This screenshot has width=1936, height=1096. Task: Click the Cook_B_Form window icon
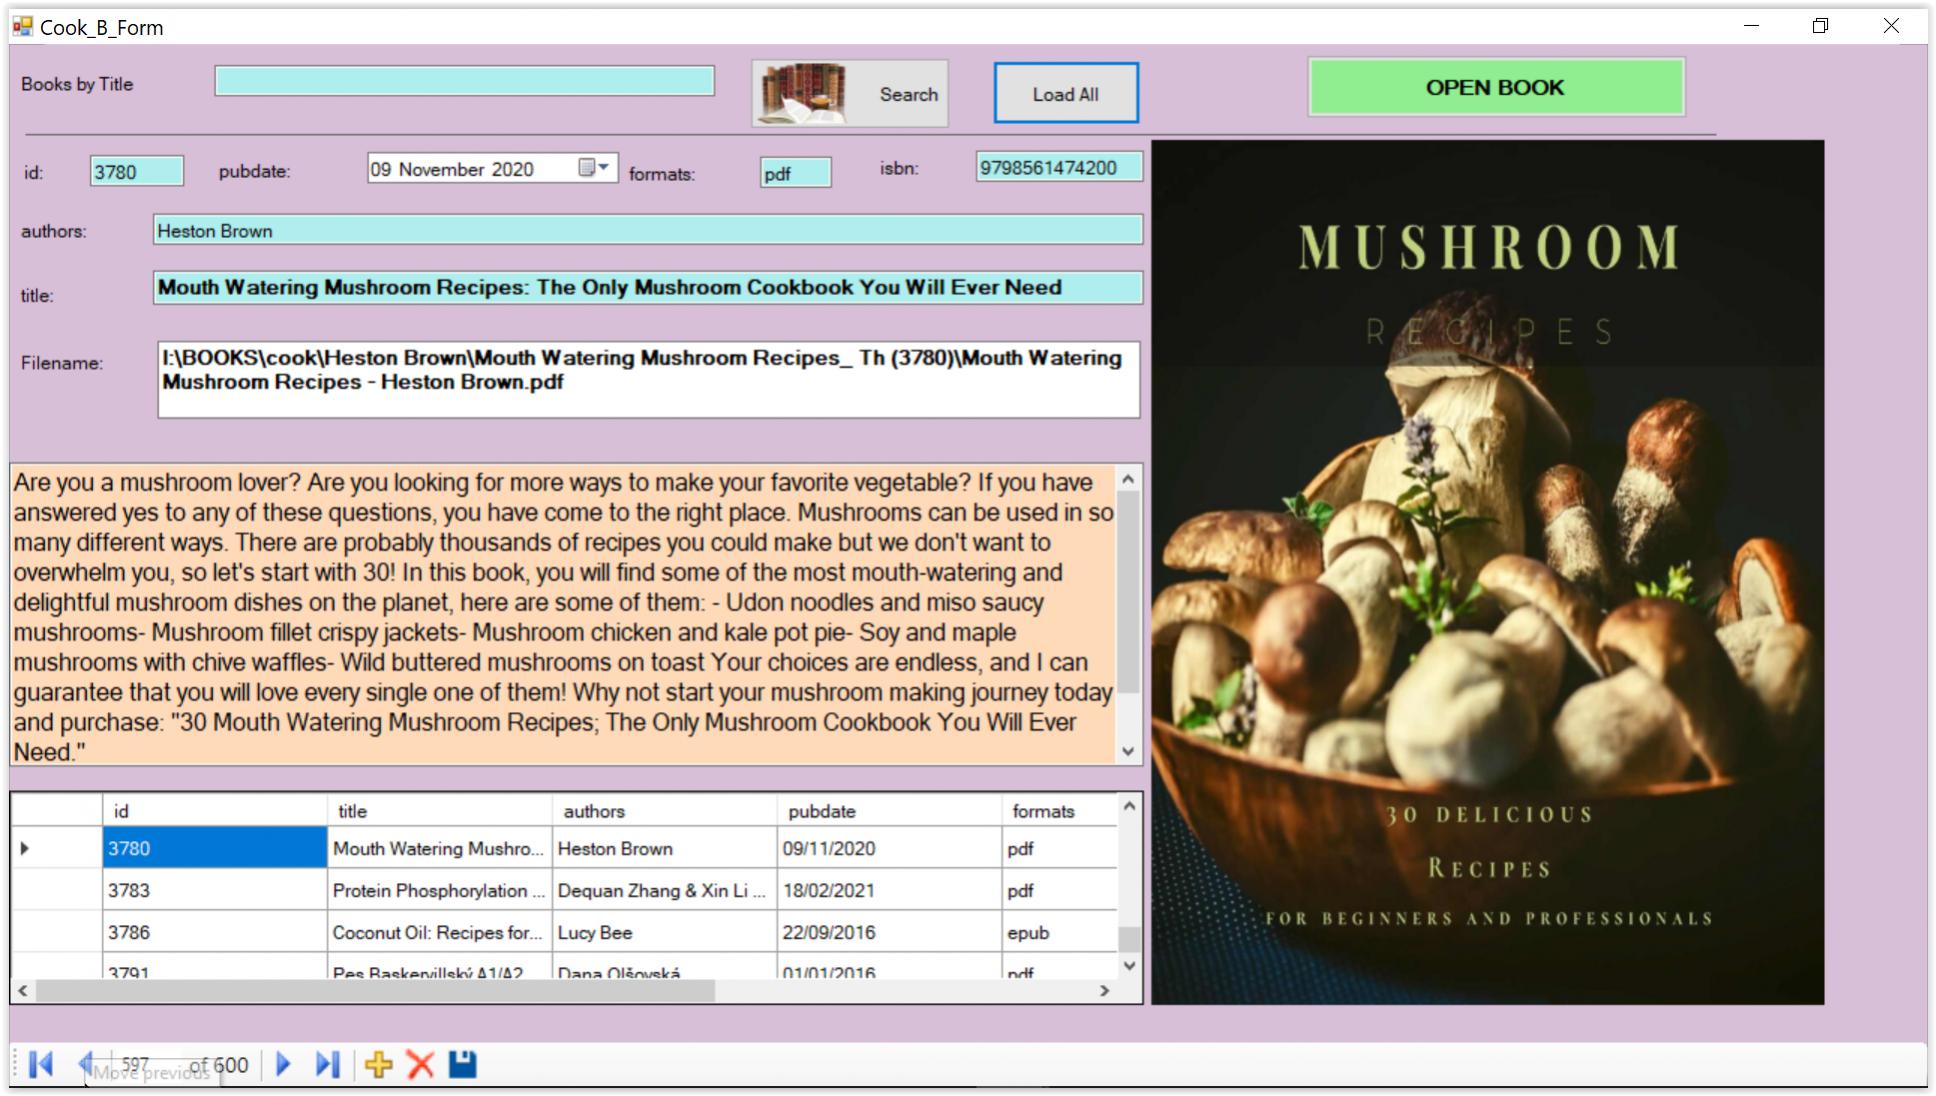click(22, 26)
